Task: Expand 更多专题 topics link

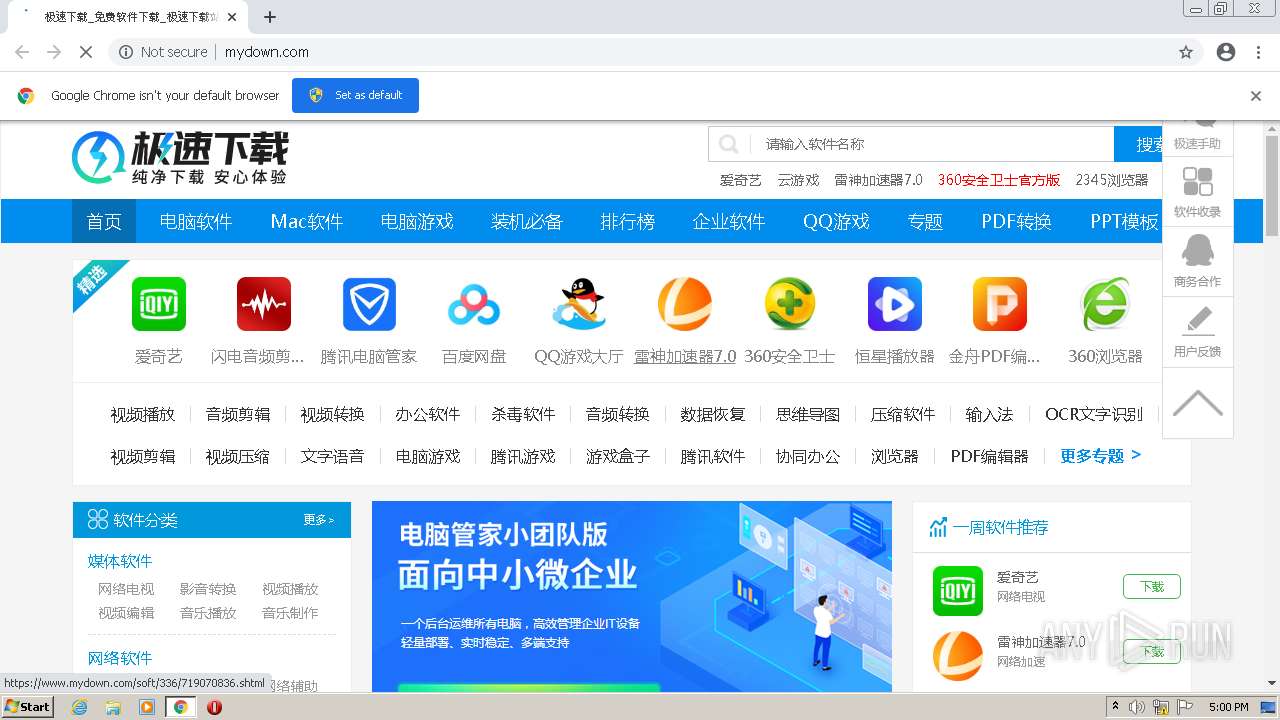Action: pos(1100,456)
